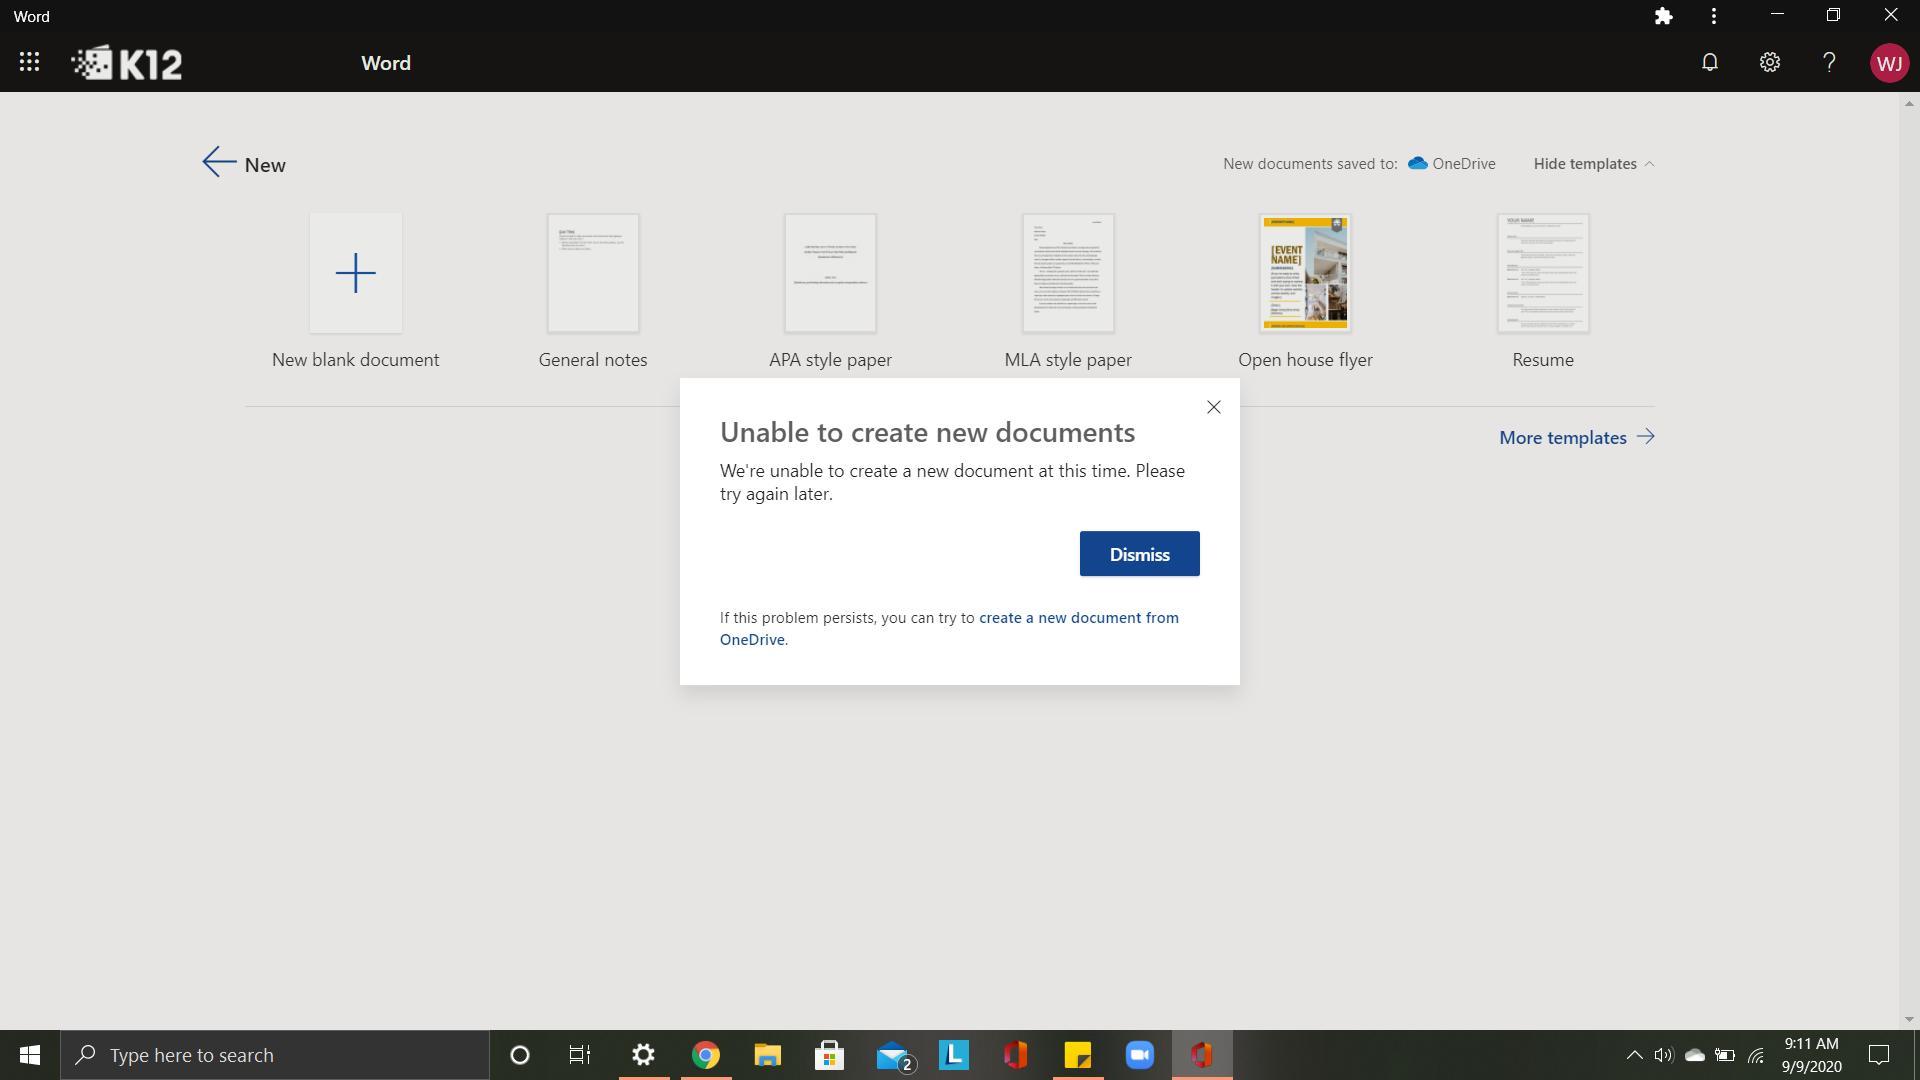The height and width of the screenshot is (1080, 1920).
Task: Open More templates link
Action: click(1576, 438)
